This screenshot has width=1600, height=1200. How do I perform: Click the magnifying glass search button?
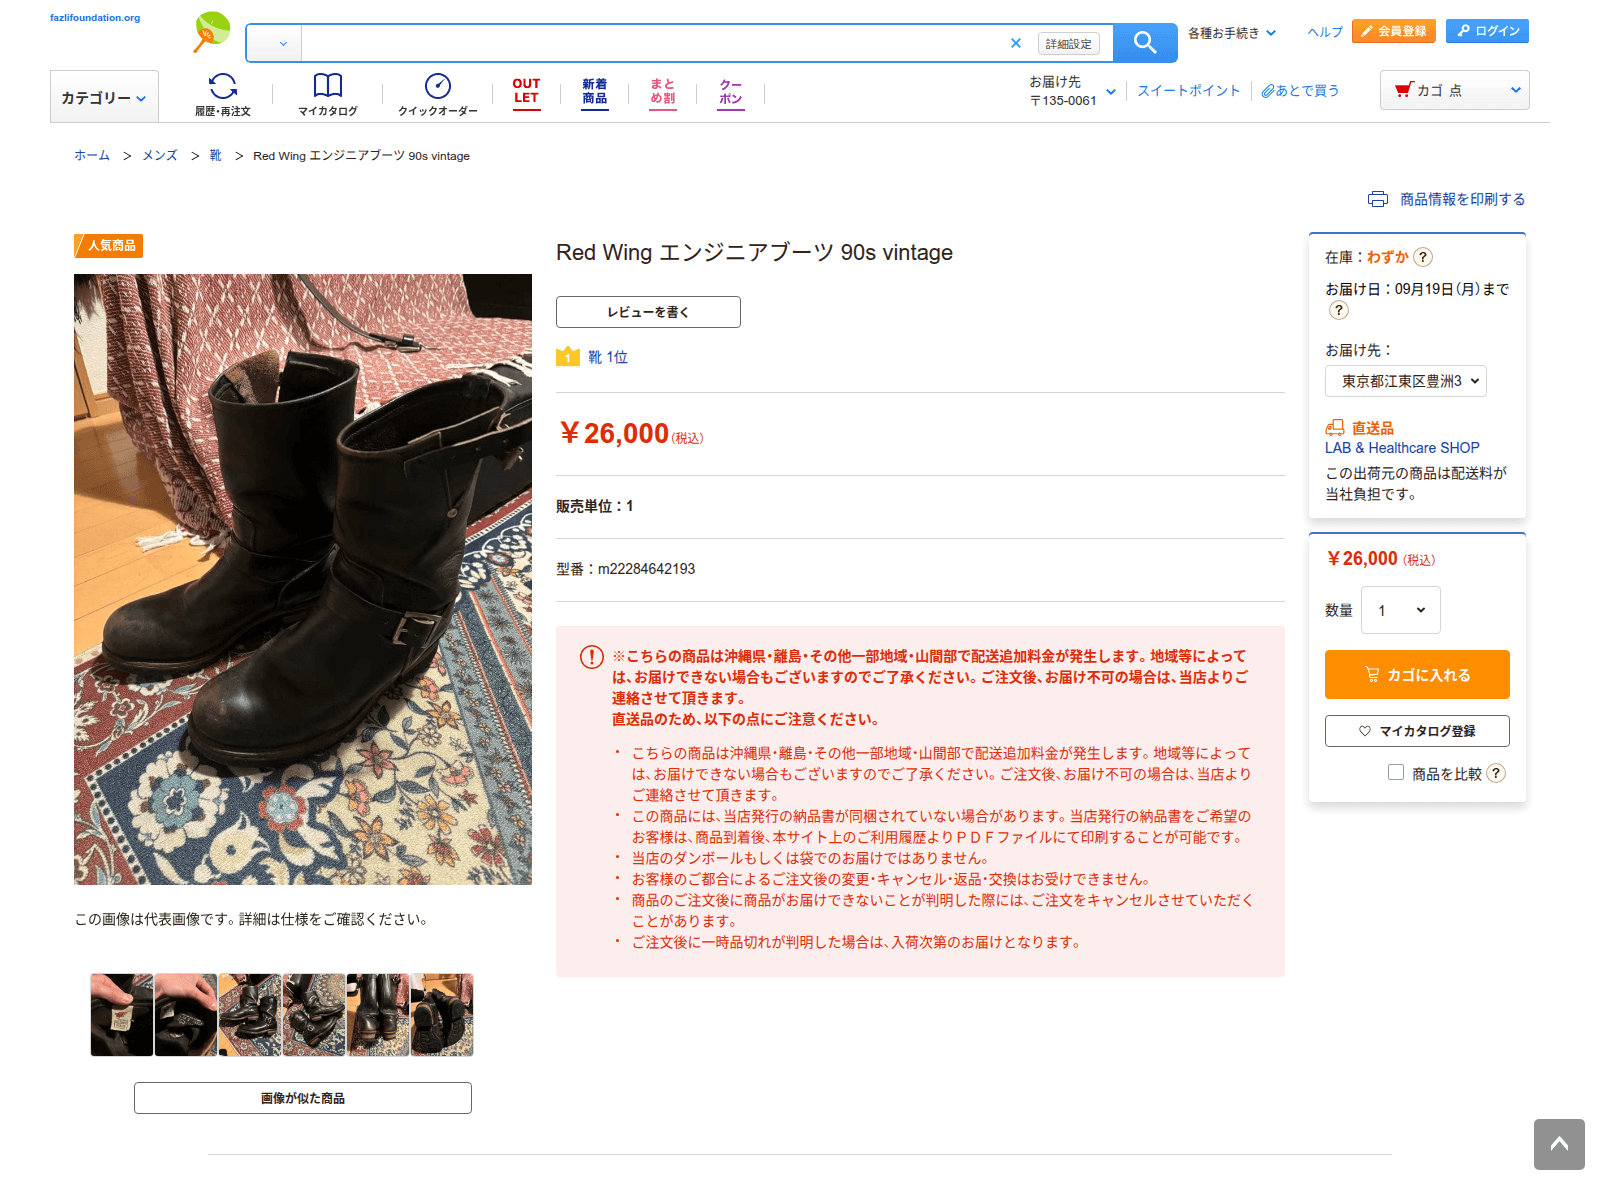tap(1145, 43)
